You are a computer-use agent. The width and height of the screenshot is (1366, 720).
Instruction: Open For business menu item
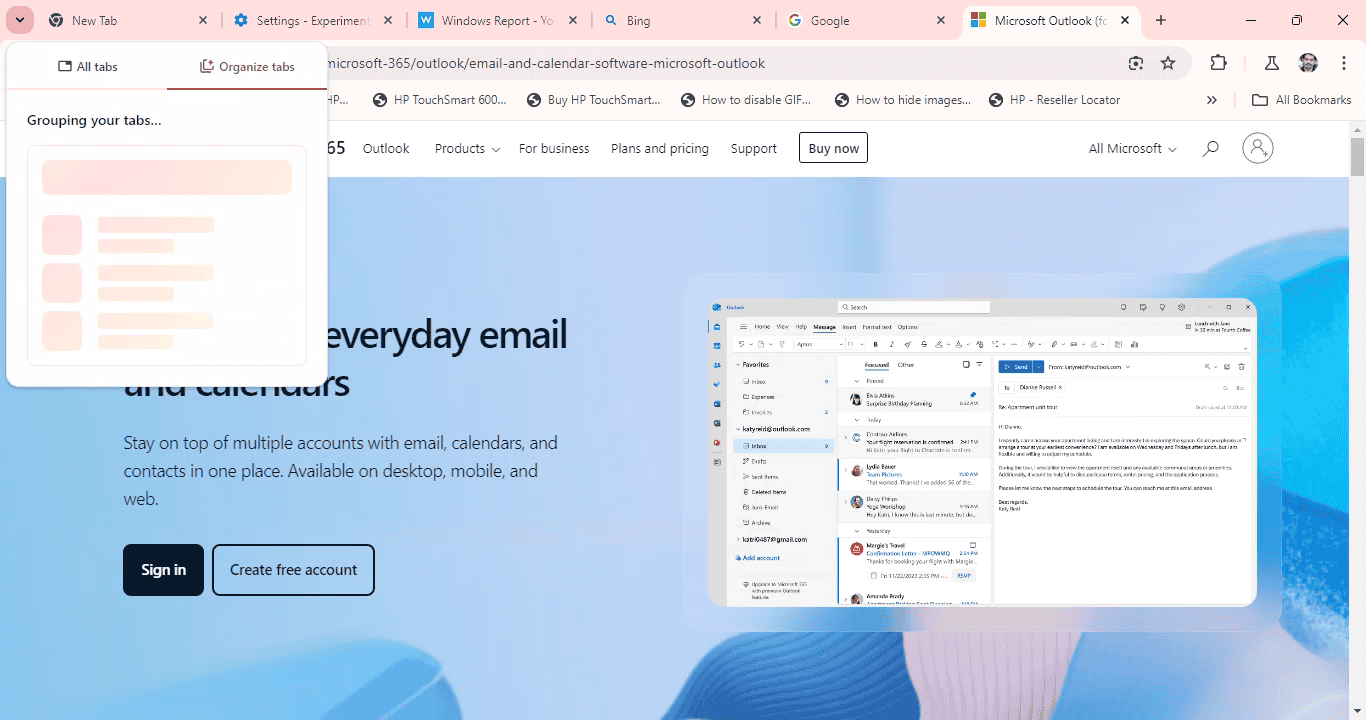point(554,148)
